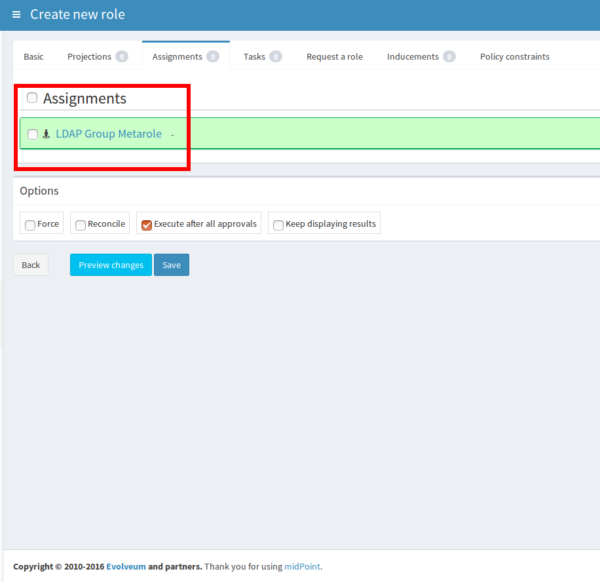Click the Tasks count badge
This screenshot has height=582, width=600.
pos(276,57)
